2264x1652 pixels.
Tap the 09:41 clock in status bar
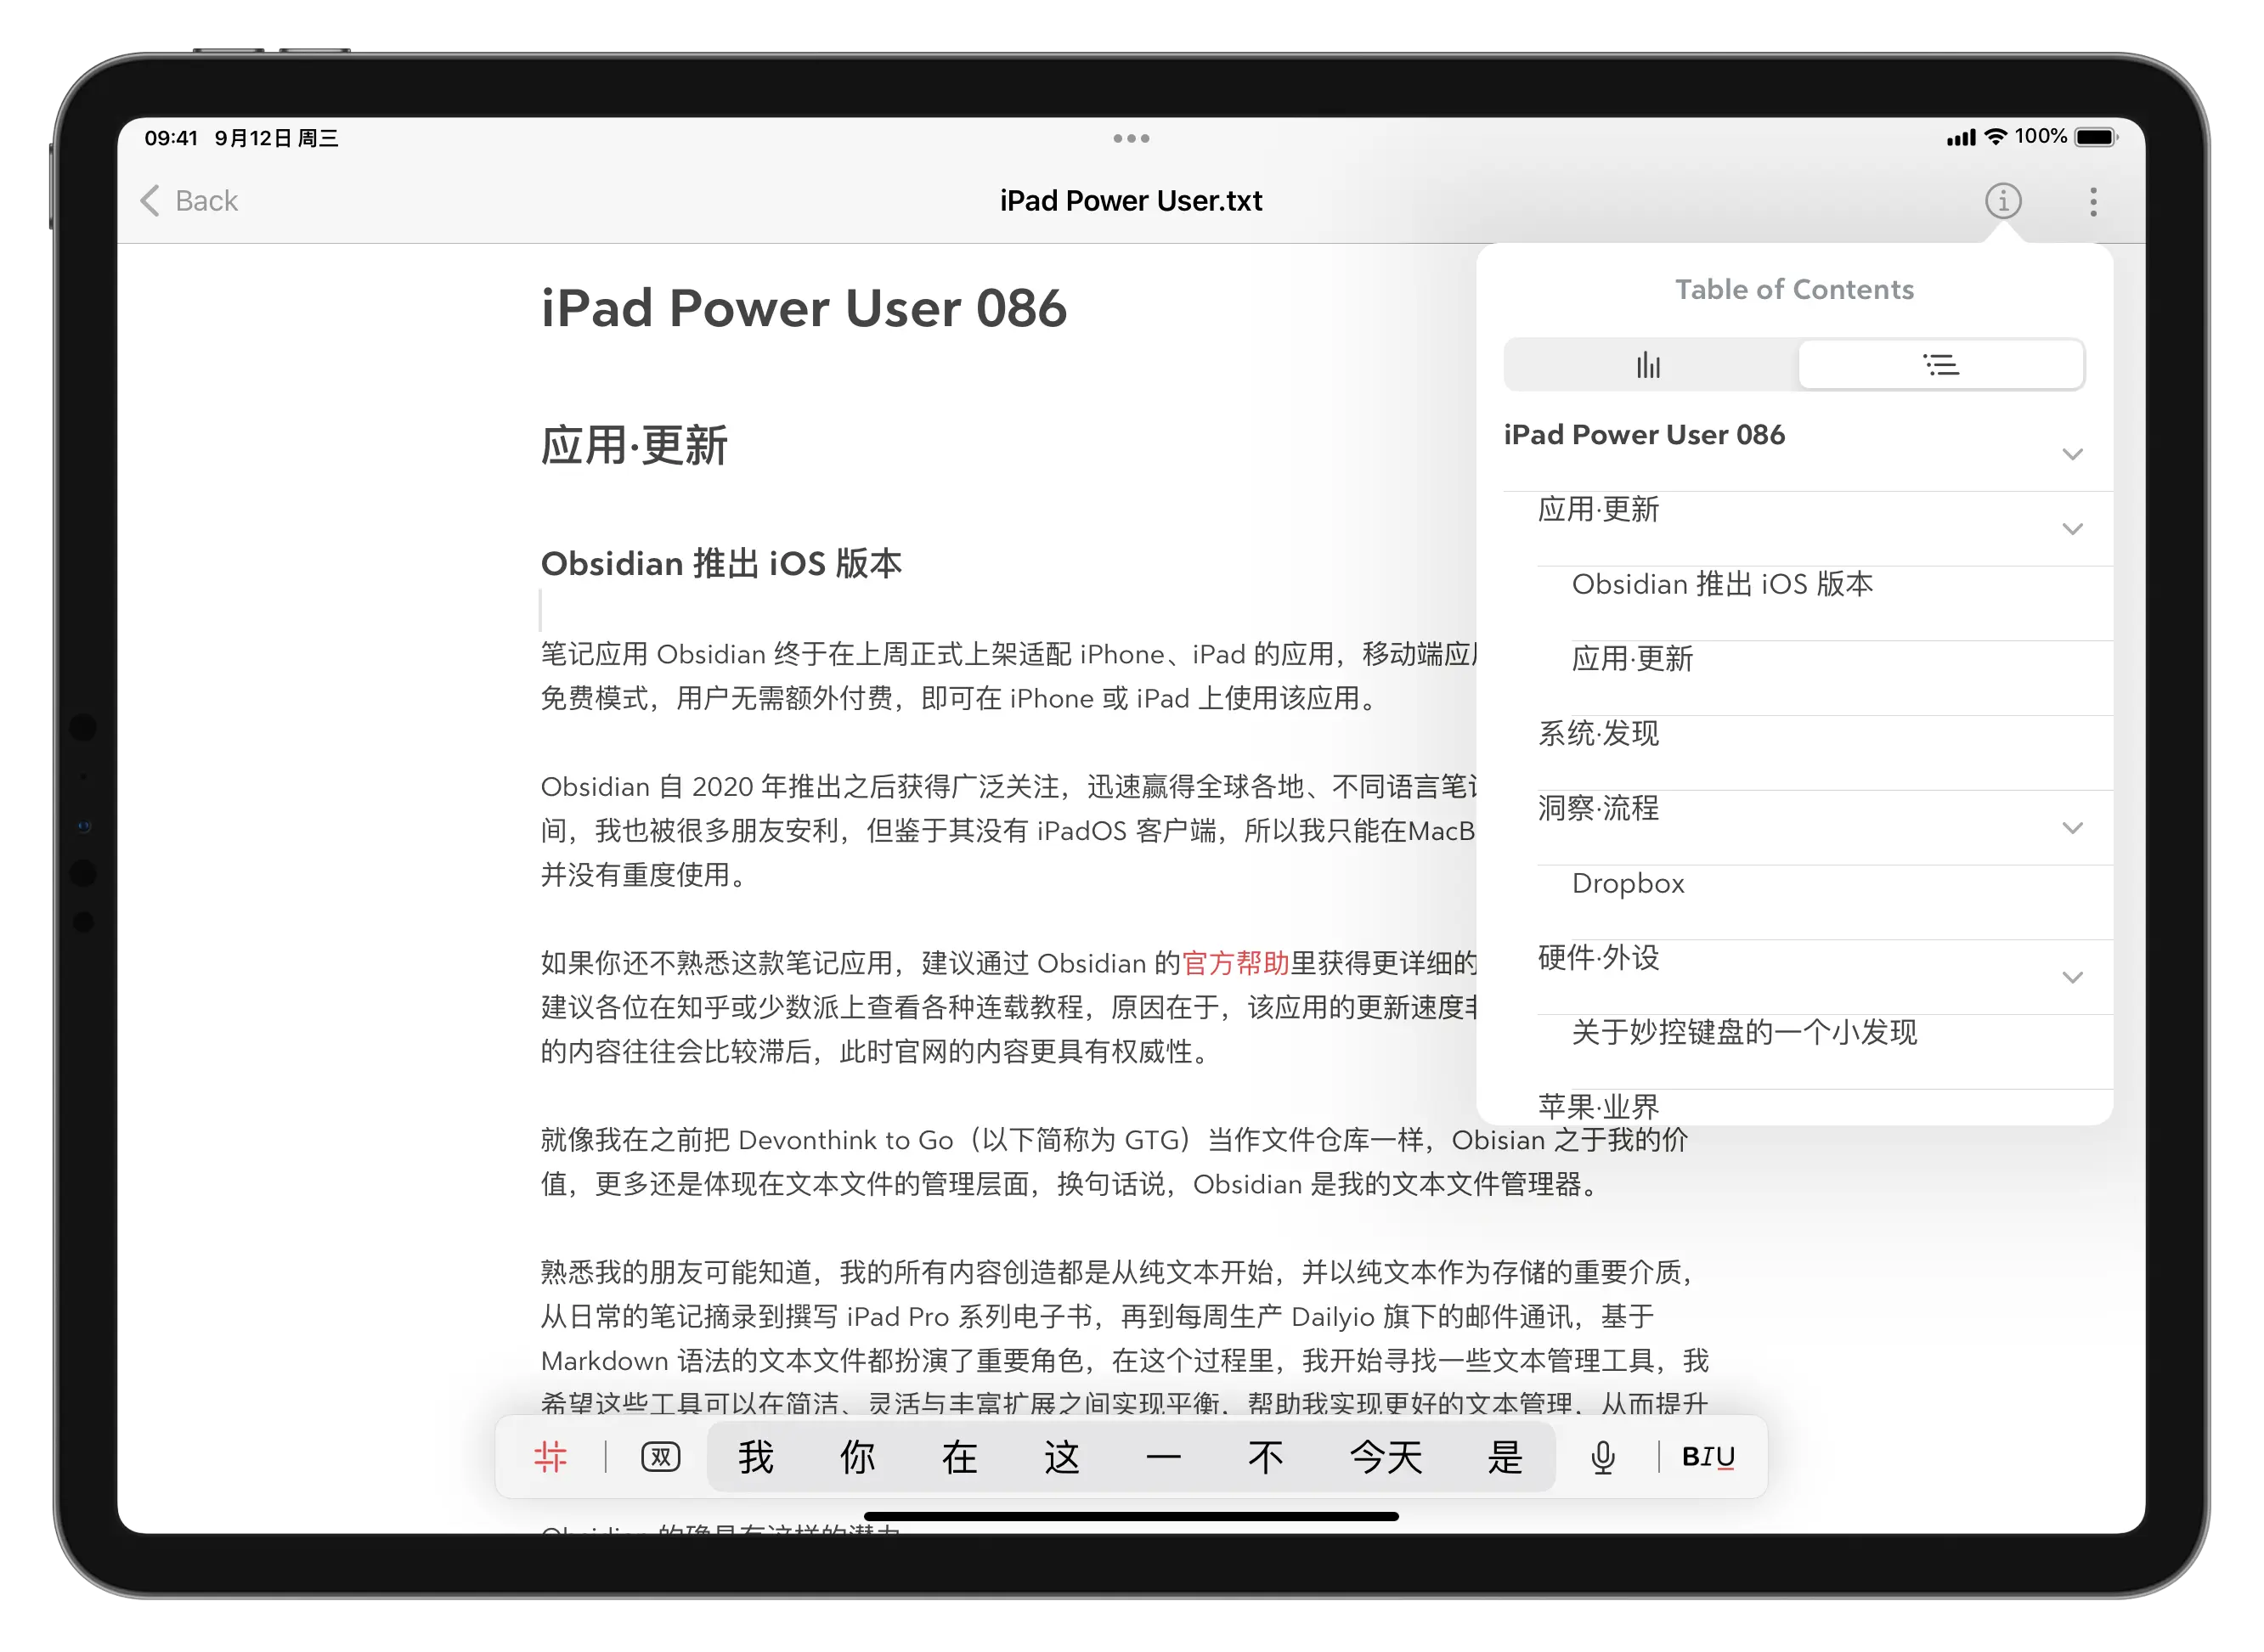[x=171, y=138]
